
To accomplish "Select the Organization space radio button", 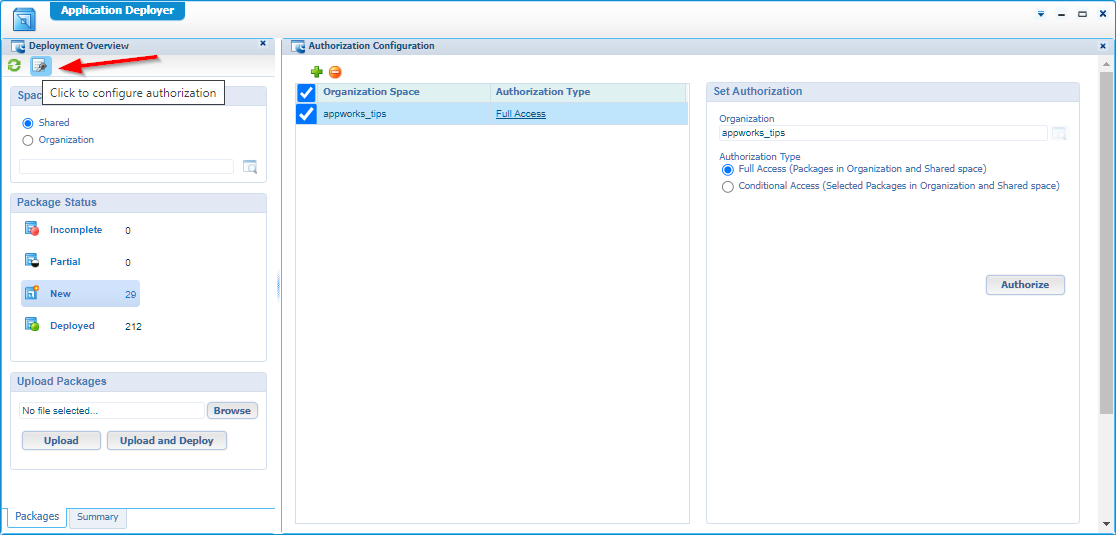I will (x=28, y=140).
